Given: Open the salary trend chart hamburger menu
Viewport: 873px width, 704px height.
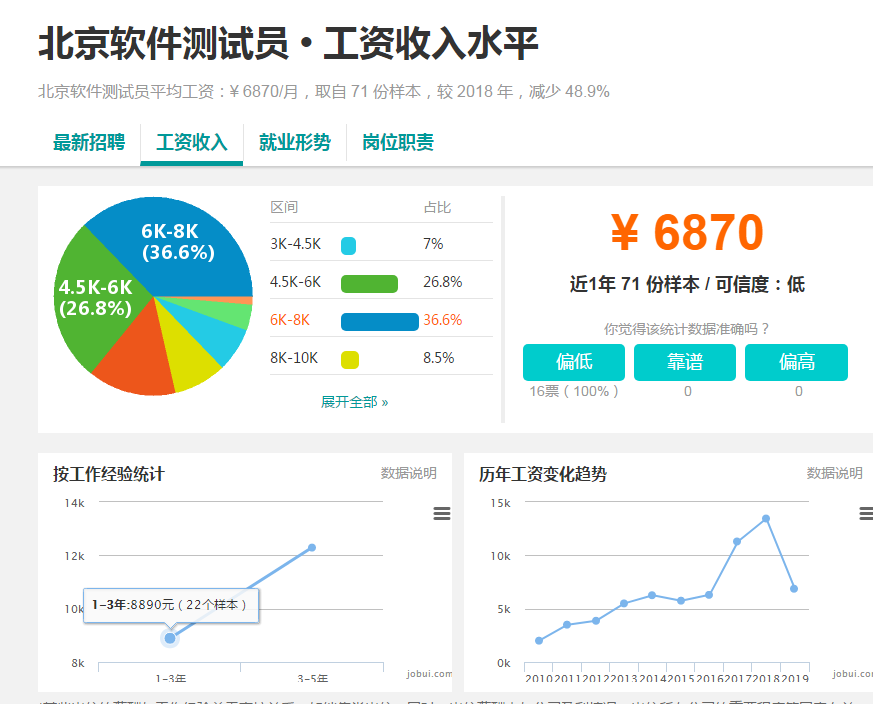Looking at the screenshot, I should click(866, 514).
